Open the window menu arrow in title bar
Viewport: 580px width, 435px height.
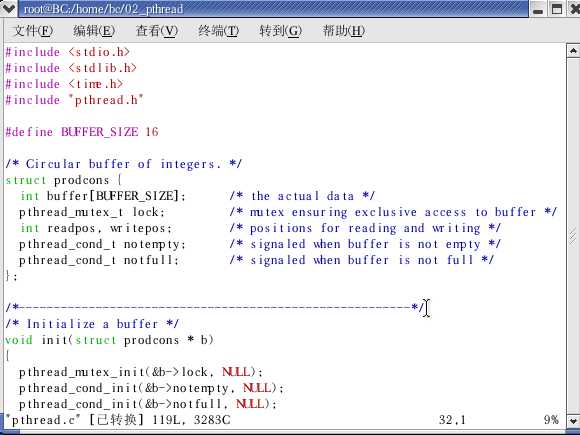pyautogui.click(x=8, y=8)
